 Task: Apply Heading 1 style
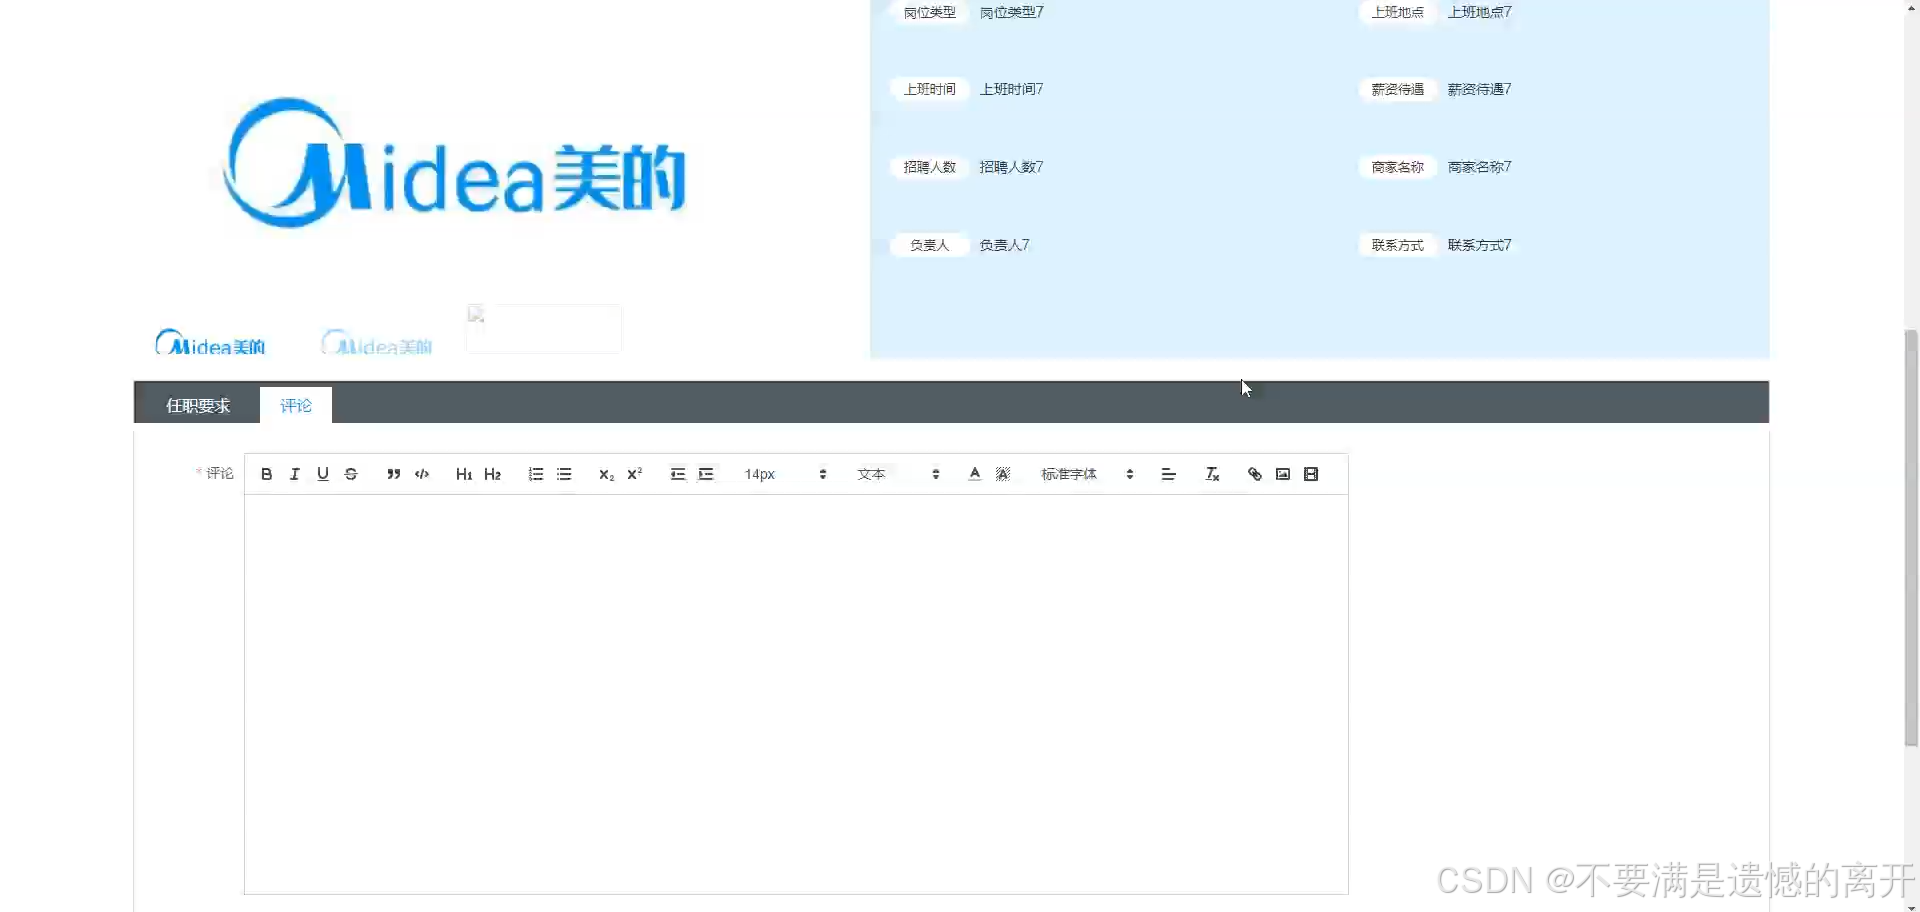coord(464,474)
